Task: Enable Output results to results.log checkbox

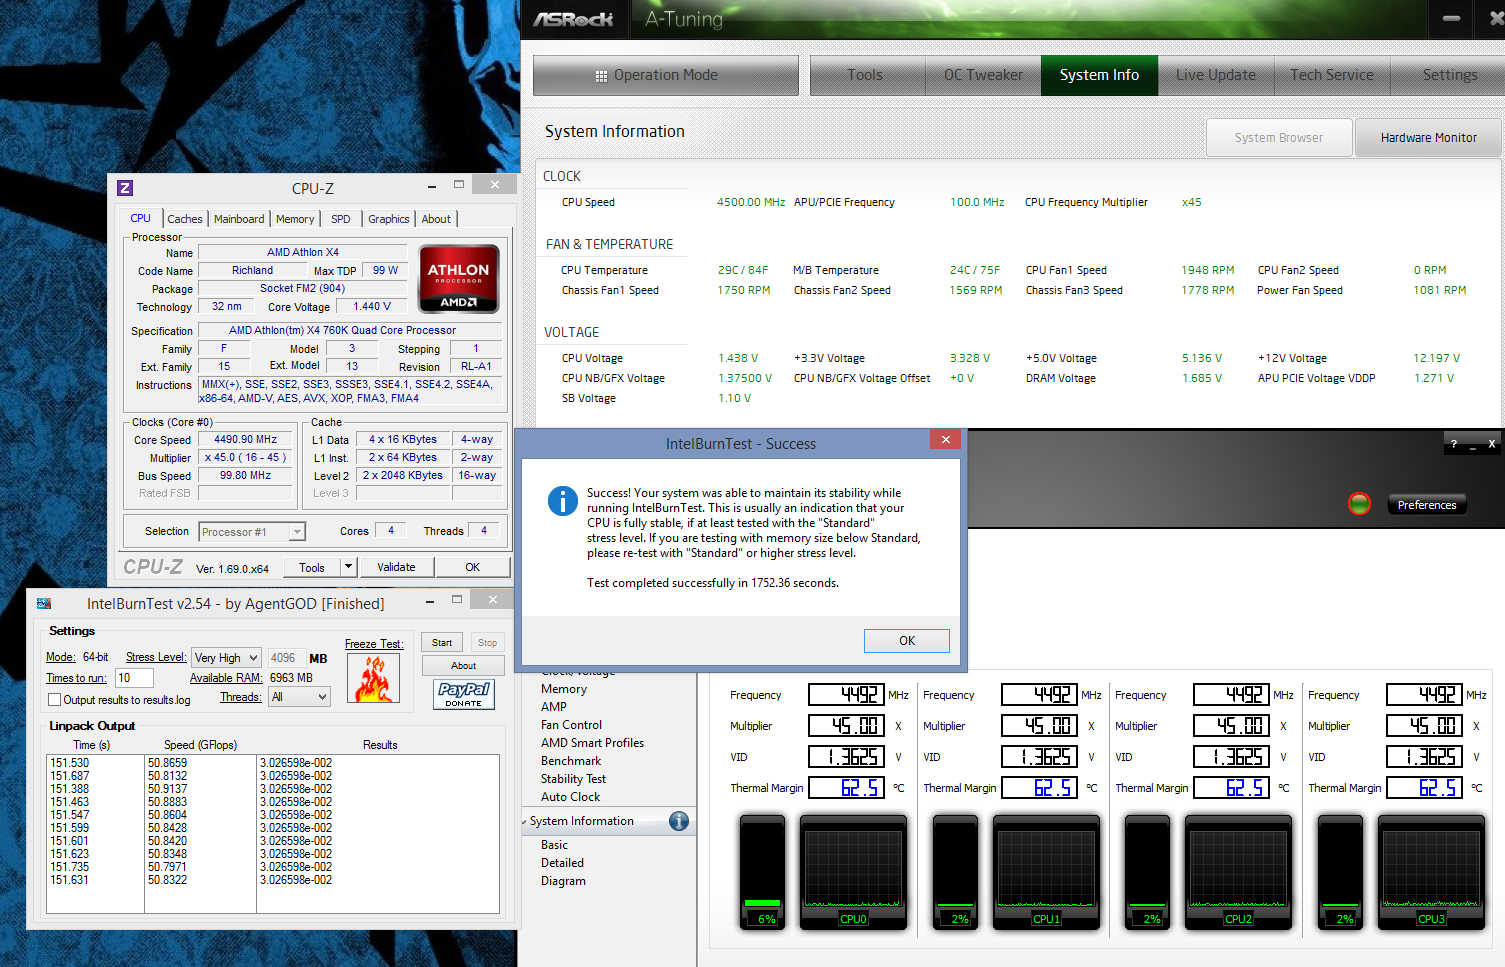Action: [x=55, y=700]
